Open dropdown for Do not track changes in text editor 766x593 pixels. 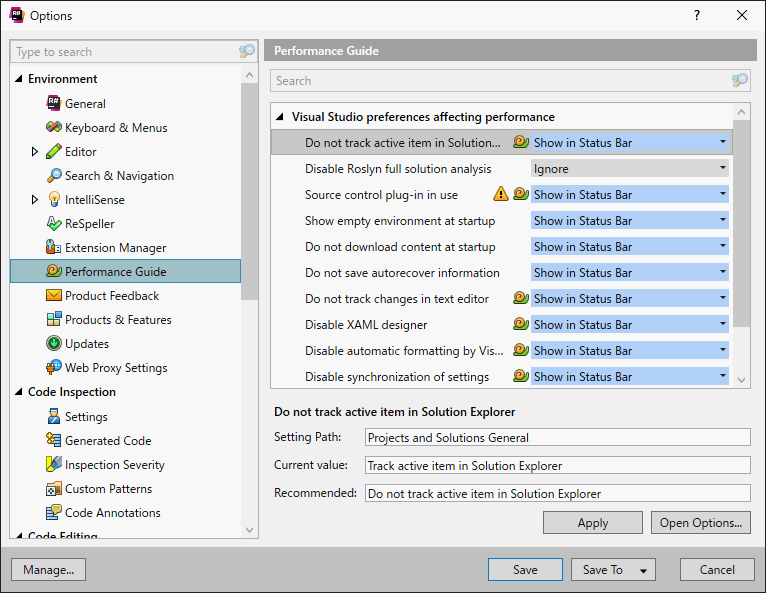pos(723,298)
